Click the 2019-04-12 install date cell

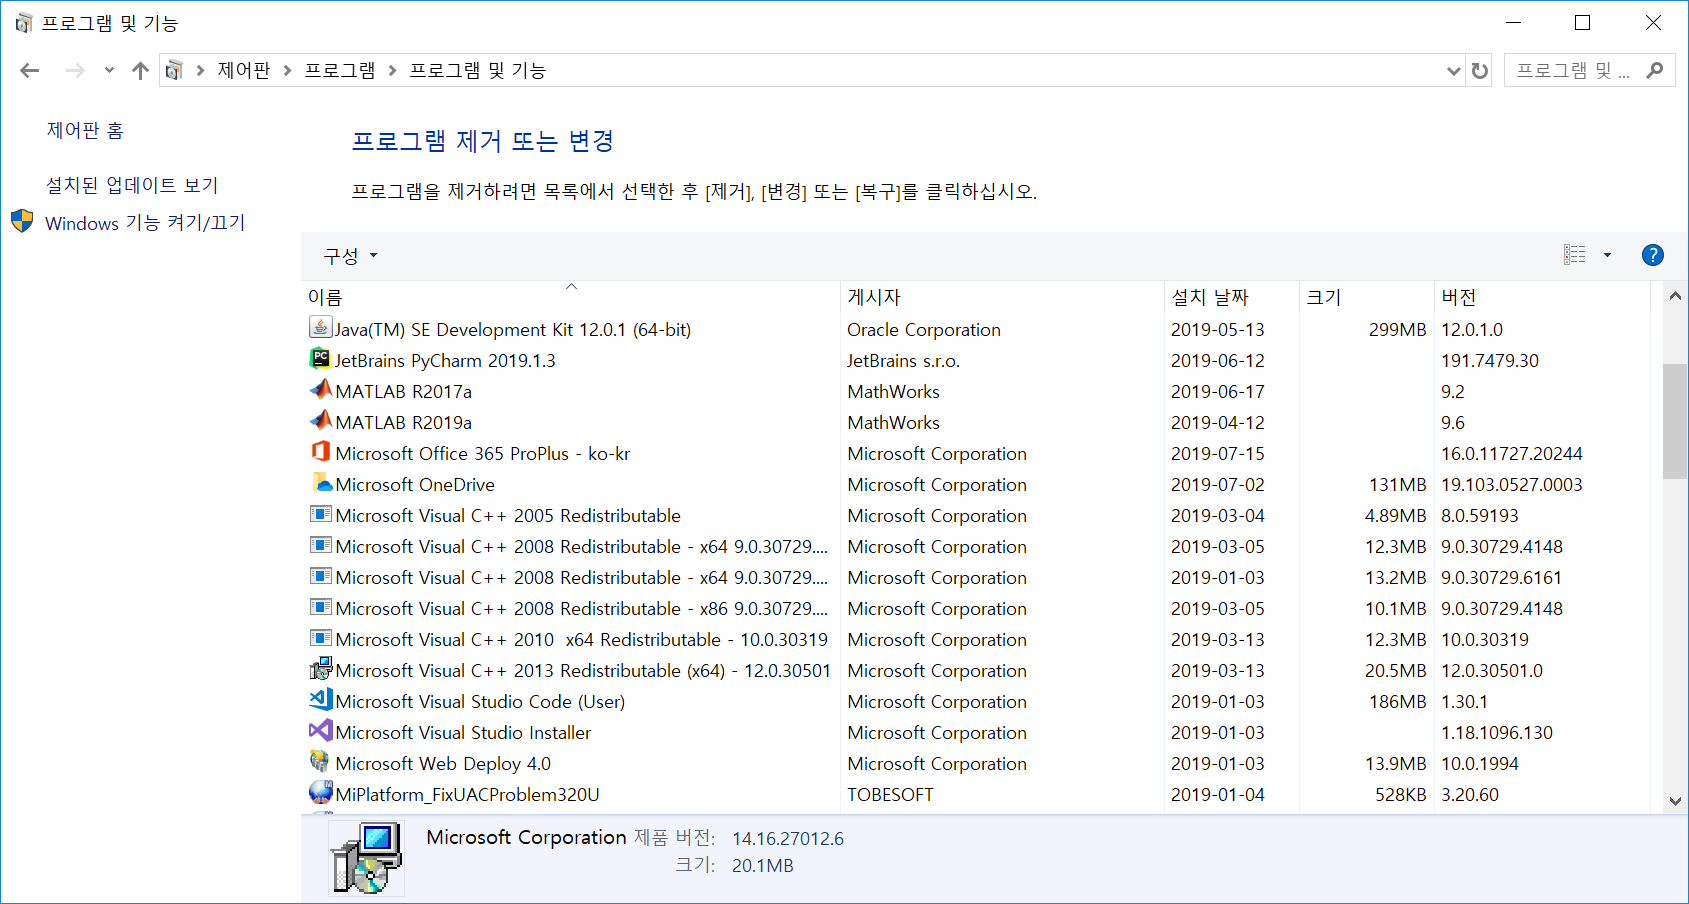1217,422
